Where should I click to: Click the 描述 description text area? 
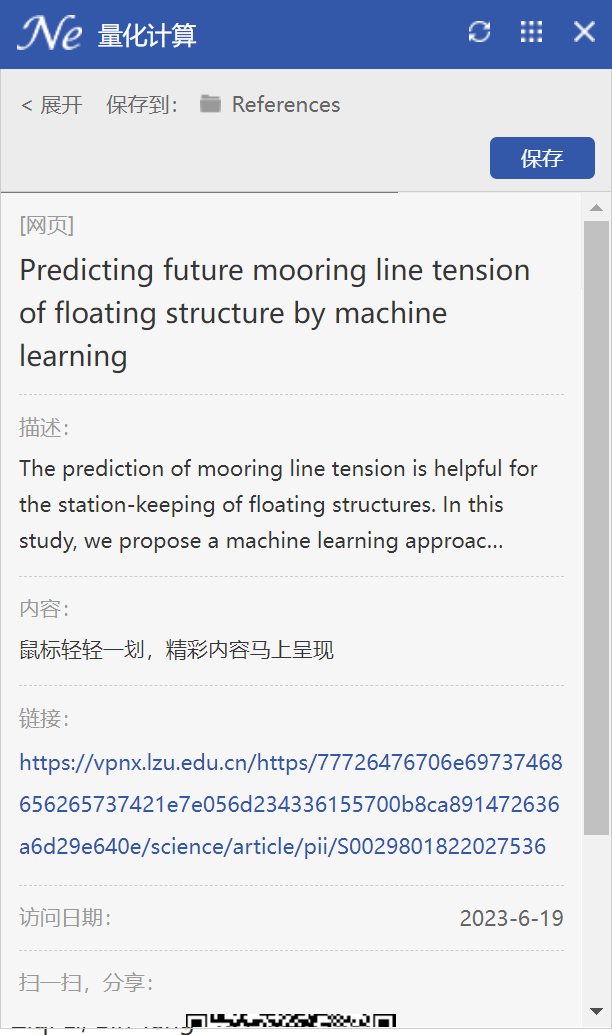point(278,504)
